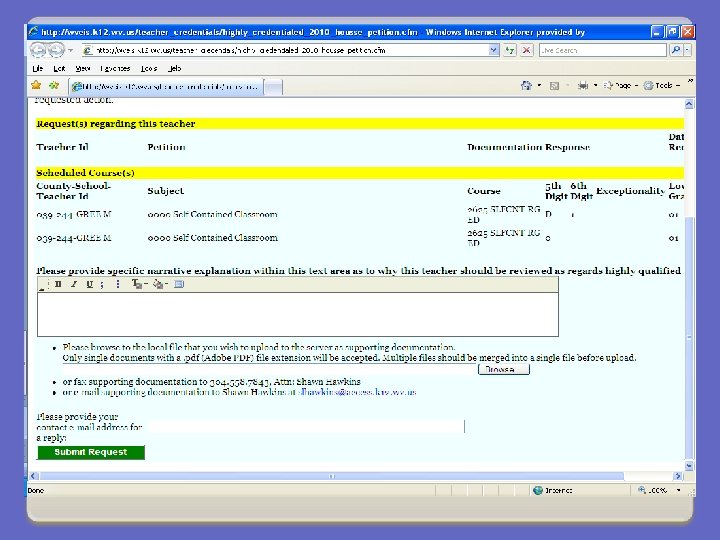
Task: Open the Edit menu
Action: click(x=59, y=68)
